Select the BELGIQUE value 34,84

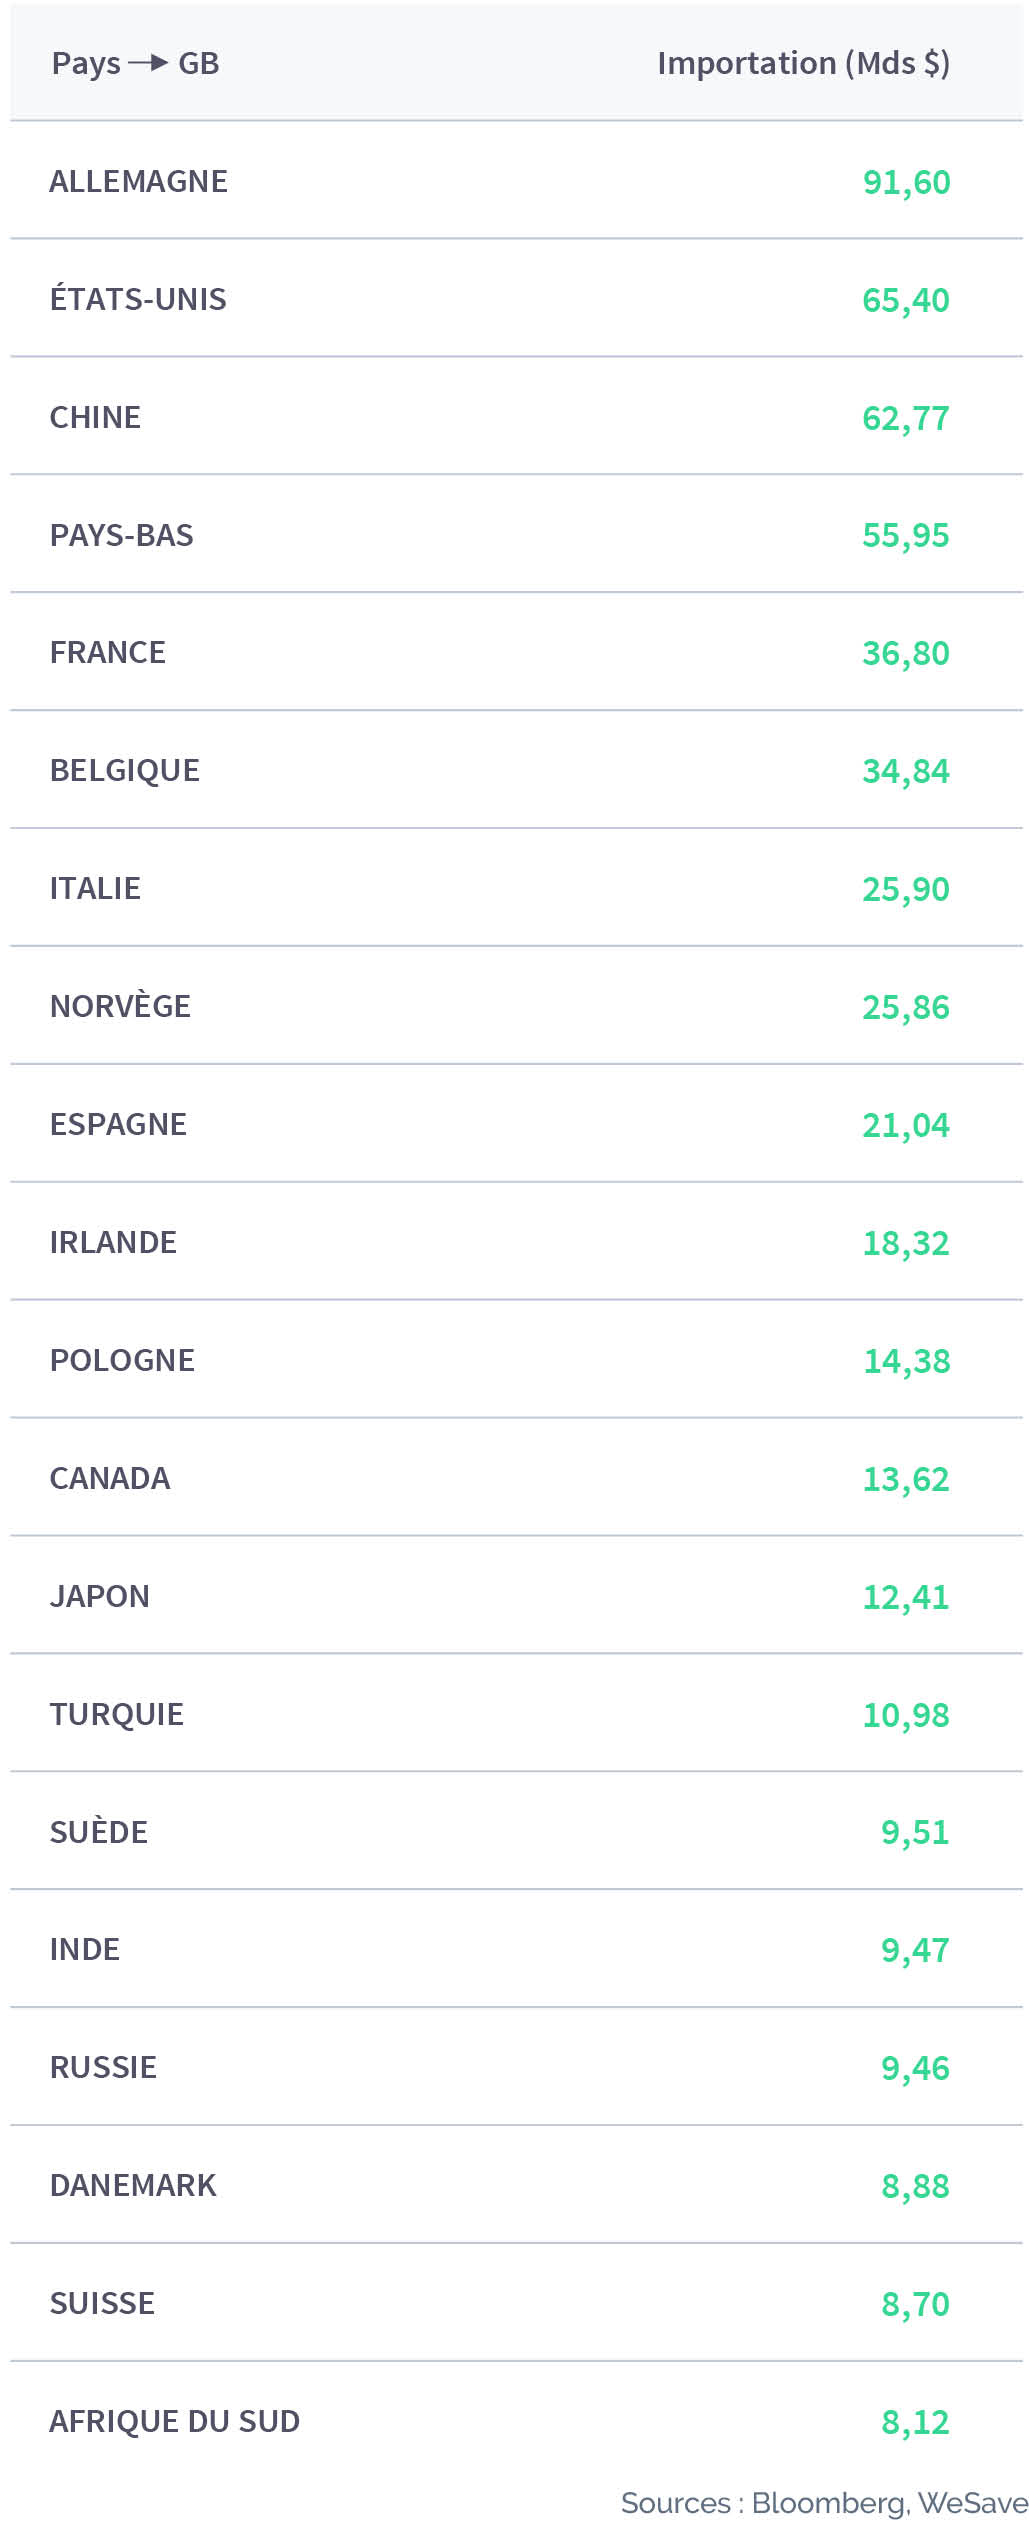pos(906,771)
